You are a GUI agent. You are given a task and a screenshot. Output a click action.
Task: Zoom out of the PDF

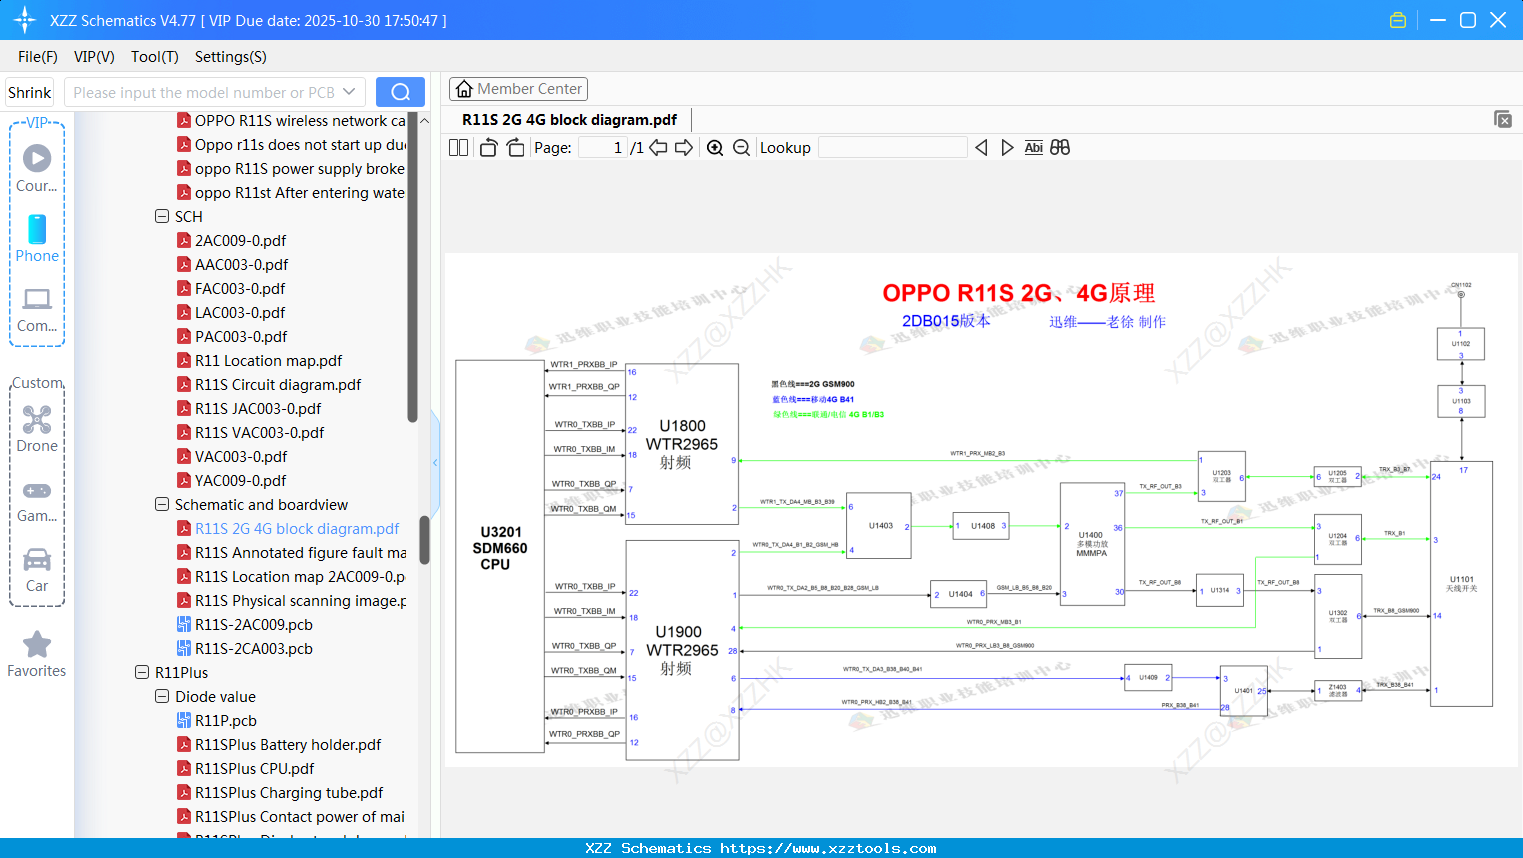[741, 148]
